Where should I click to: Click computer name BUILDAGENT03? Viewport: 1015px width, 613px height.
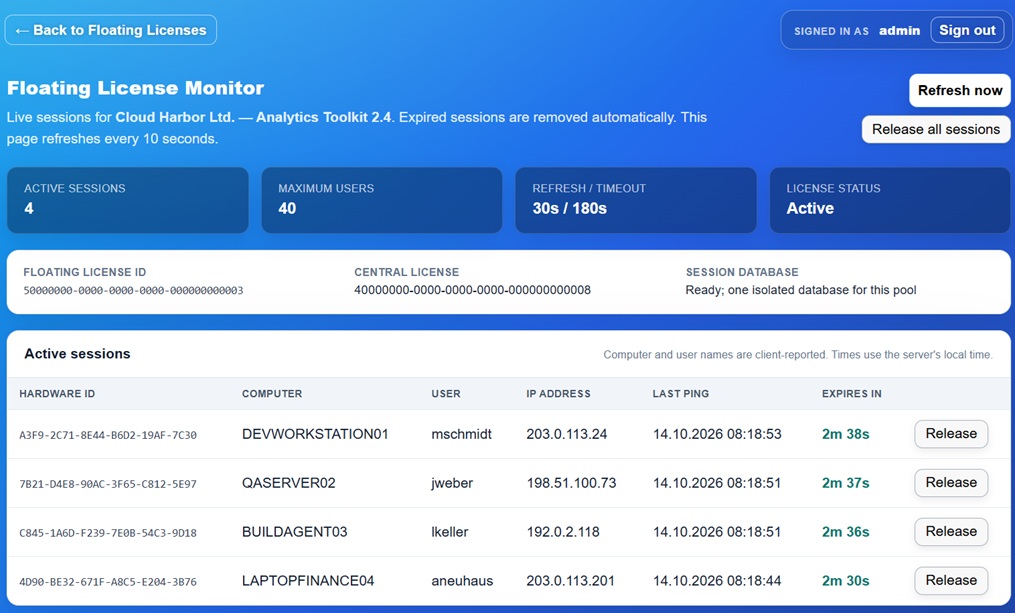[295, 532]
